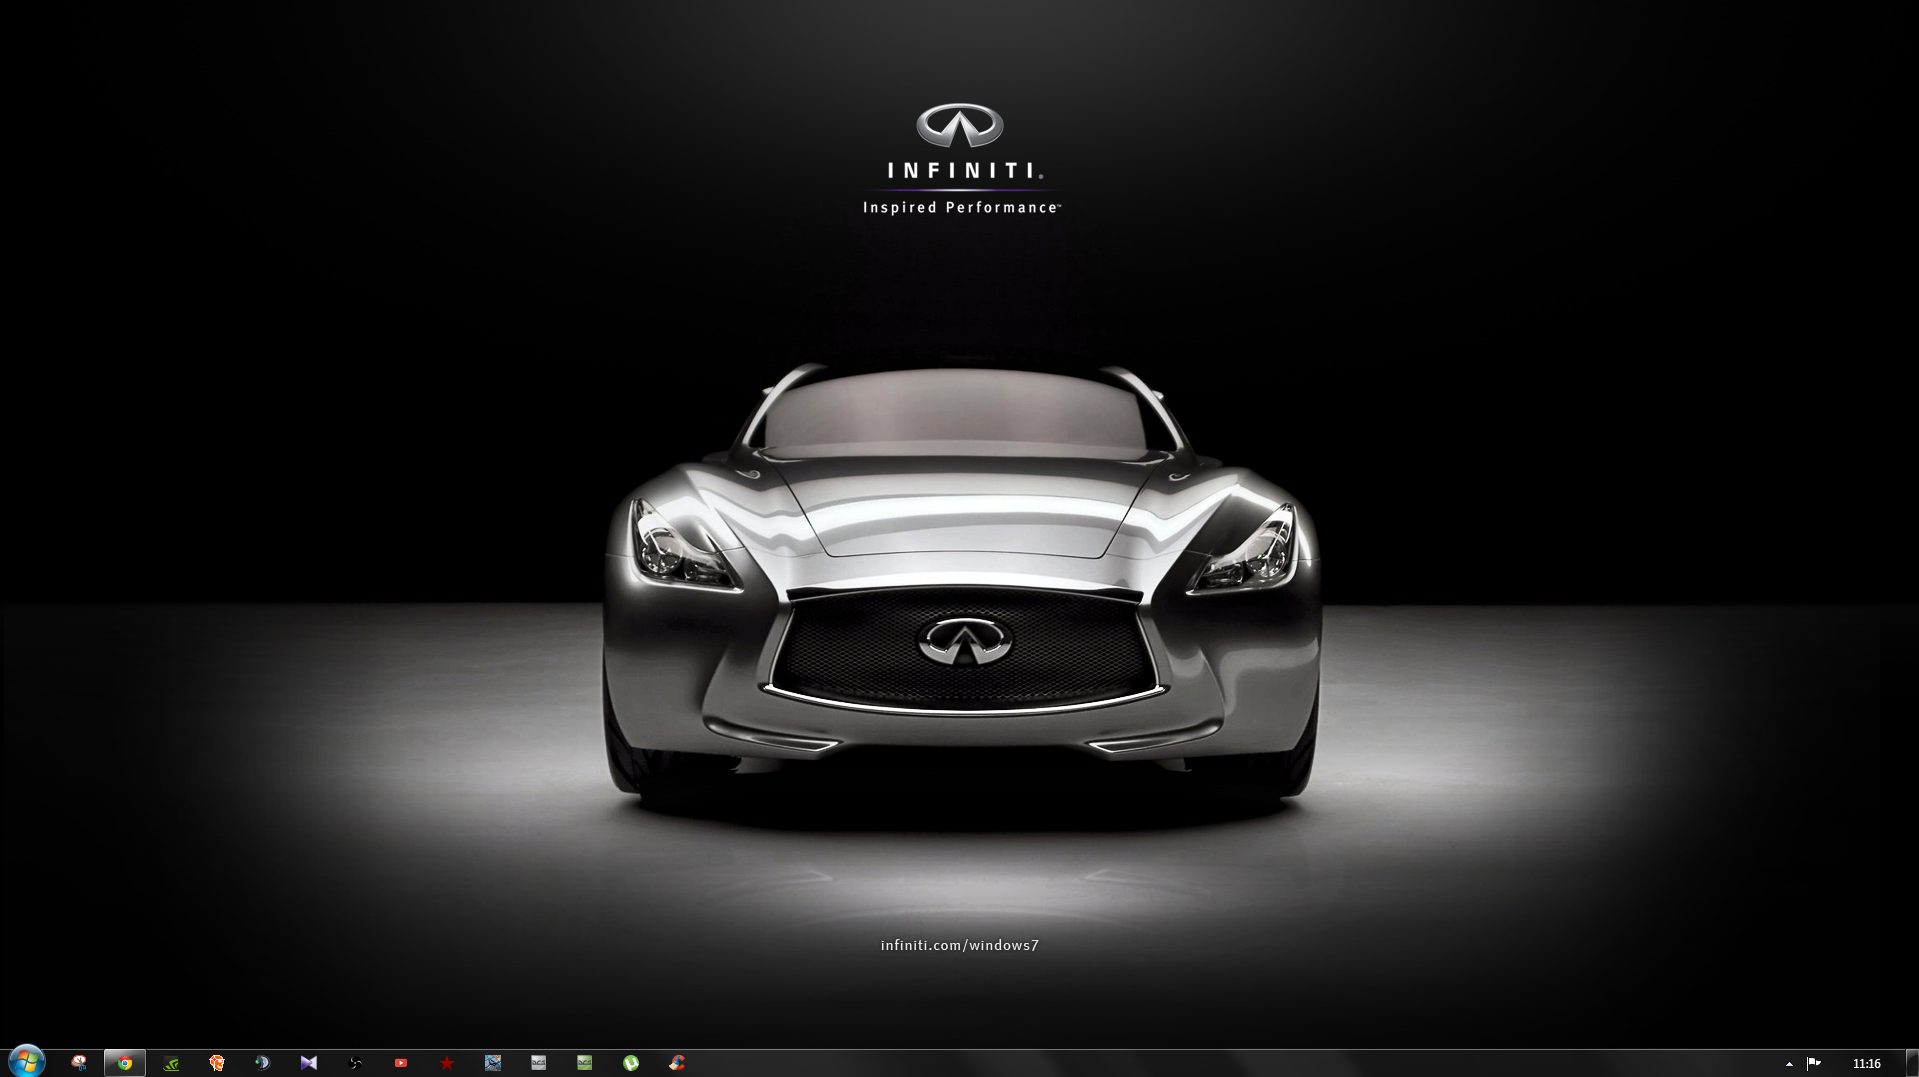Launch uTorrent from the taskbar
The height and width of the screenshot is (1077, 1919).
631,1063
